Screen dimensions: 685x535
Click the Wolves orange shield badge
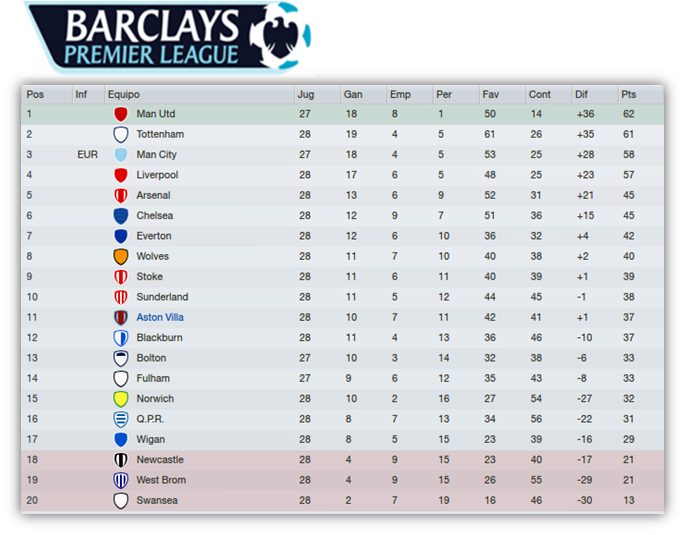coord(121,256)
